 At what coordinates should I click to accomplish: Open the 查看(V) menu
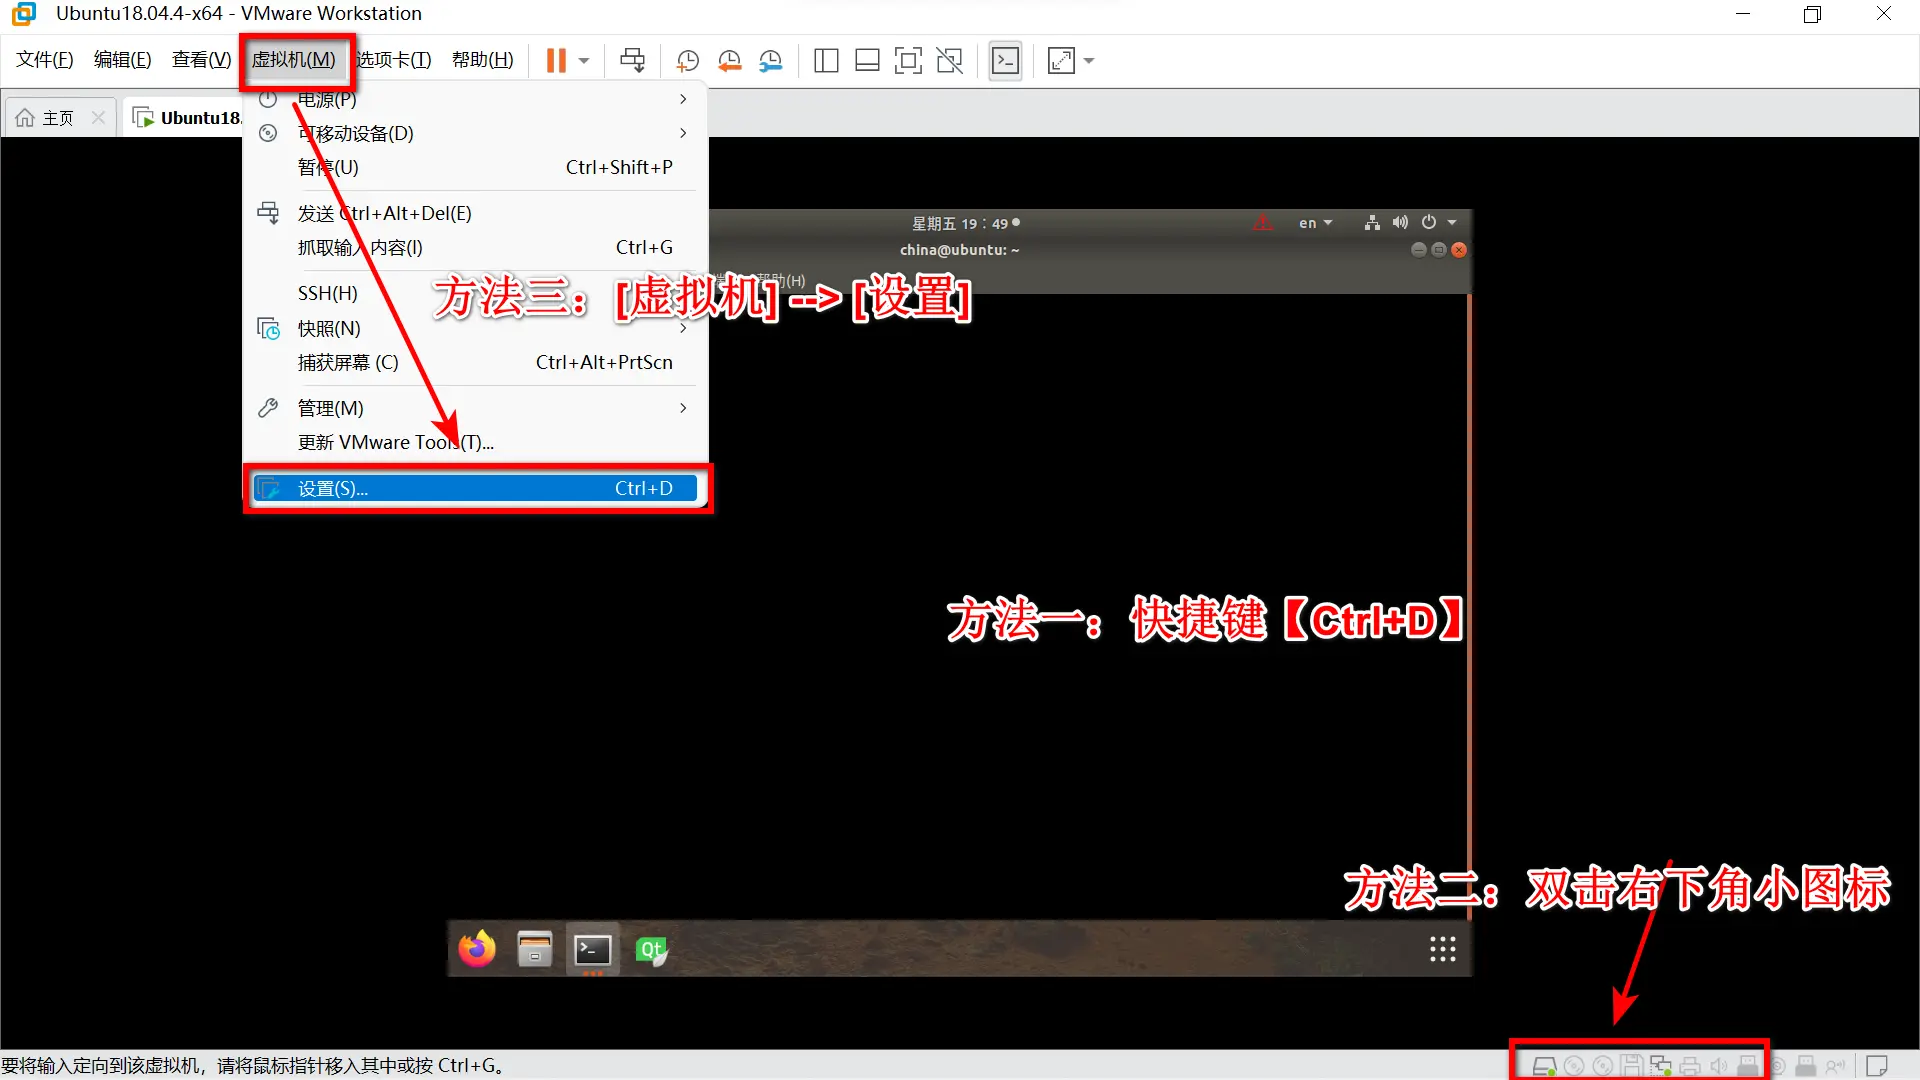pyautogui.click(x=201, y=60)
